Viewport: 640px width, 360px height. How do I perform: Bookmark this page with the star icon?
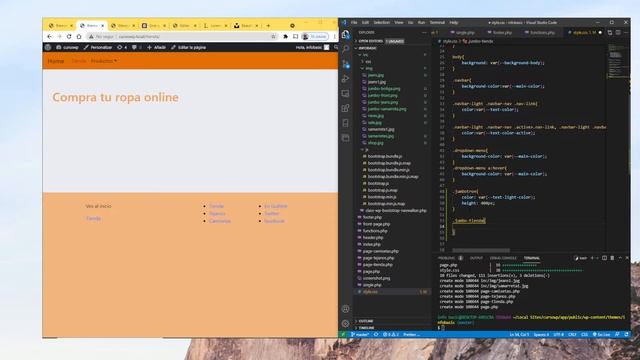273,36
